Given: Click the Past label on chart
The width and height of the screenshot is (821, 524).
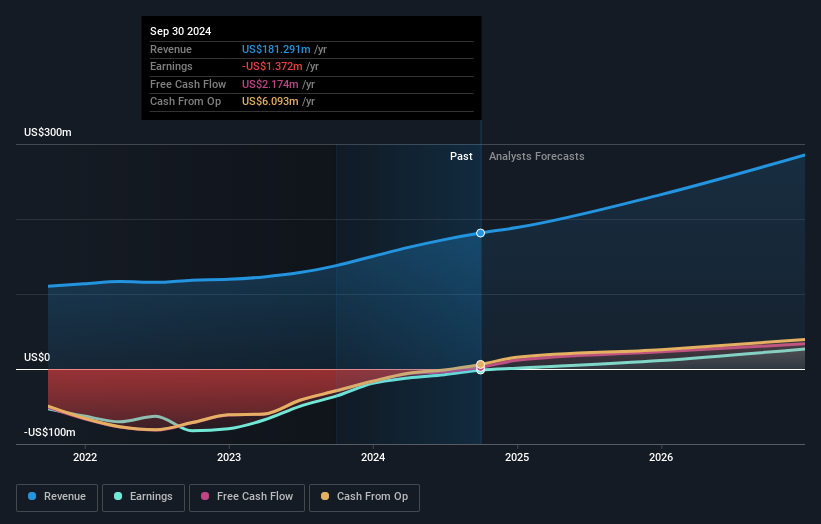Looking at the screenshot, I should [461, 156].
